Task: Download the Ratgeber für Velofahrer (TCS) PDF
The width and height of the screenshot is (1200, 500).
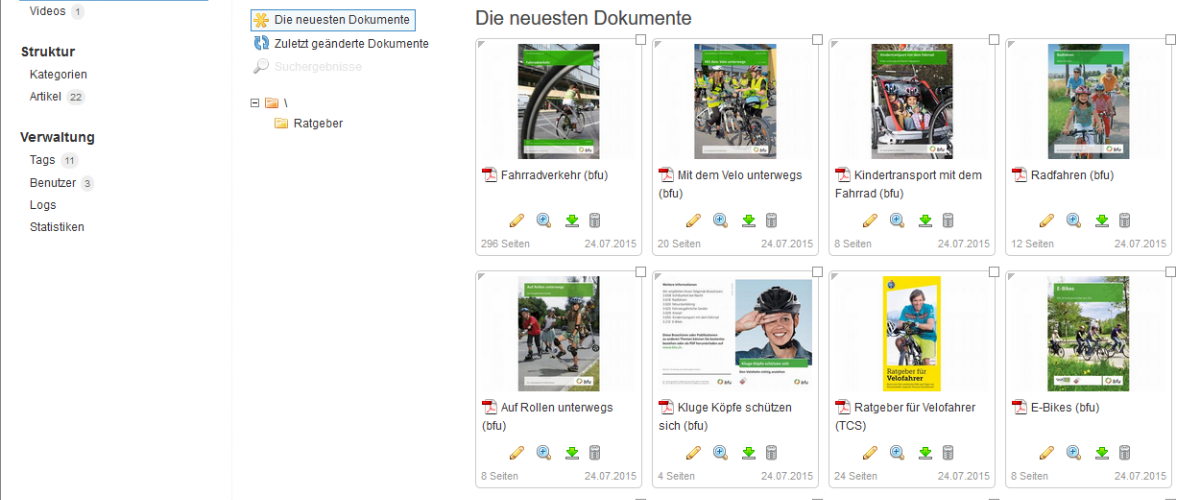Action: [x=925, y=453]
